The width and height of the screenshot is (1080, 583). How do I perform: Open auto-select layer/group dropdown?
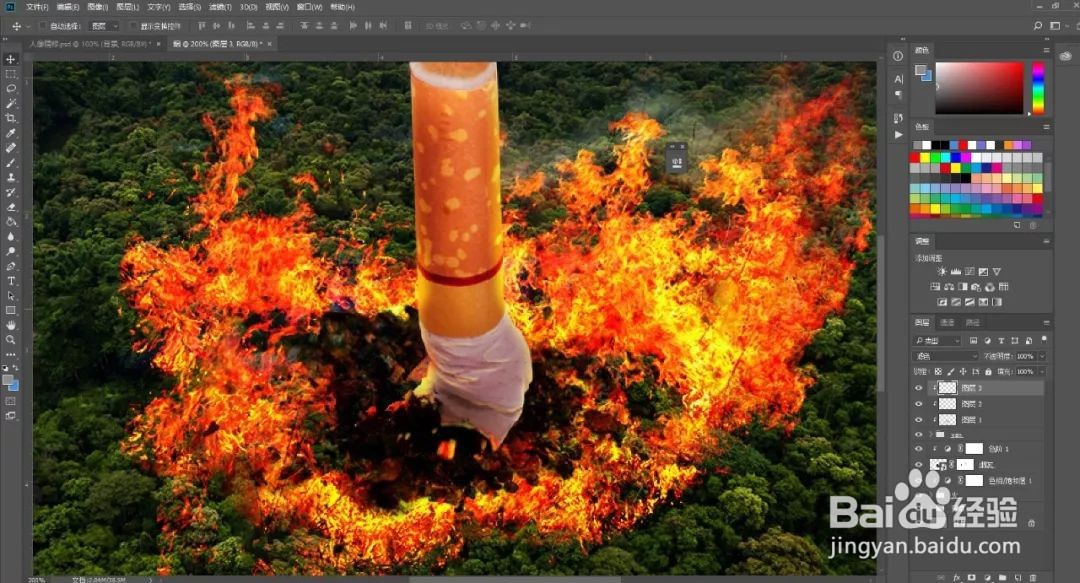[105, 26]
